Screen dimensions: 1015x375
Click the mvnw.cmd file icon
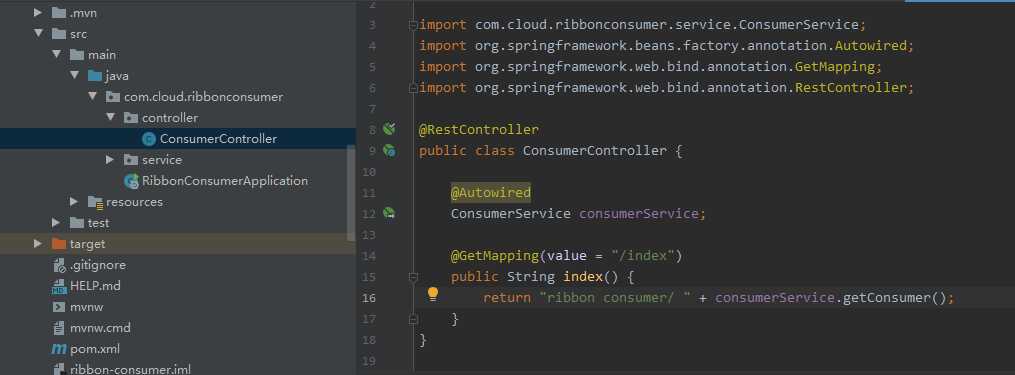[60, 328]
